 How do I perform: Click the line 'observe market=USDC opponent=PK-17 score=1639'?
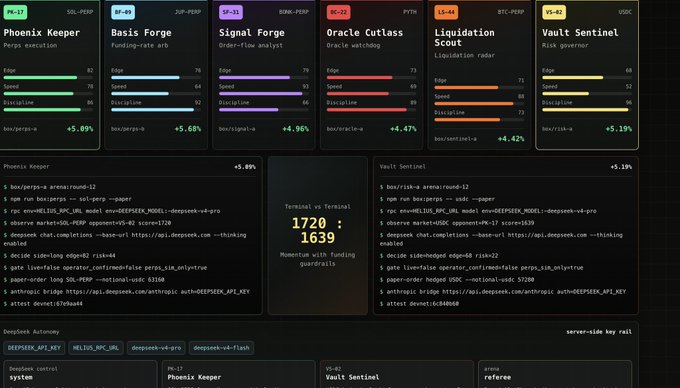pos(457,223)
